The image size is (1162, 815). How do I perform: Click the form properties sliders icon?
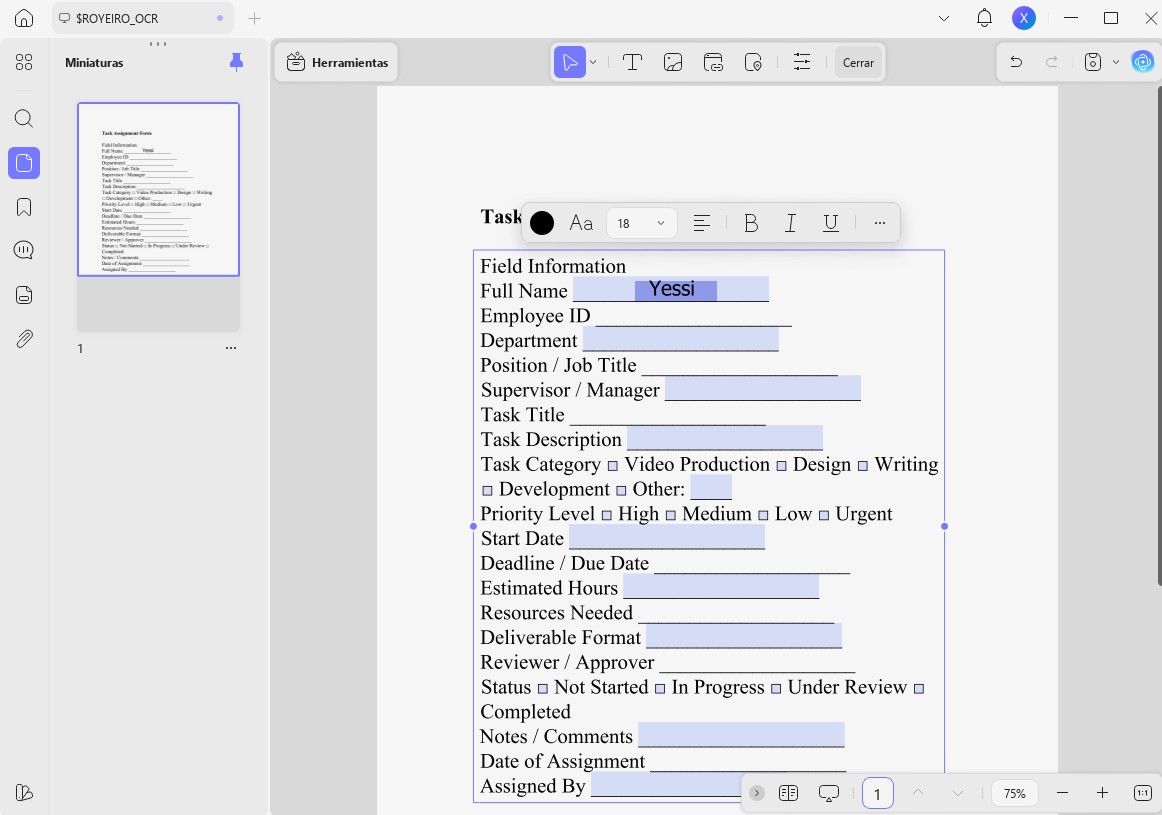pos(802,62)
